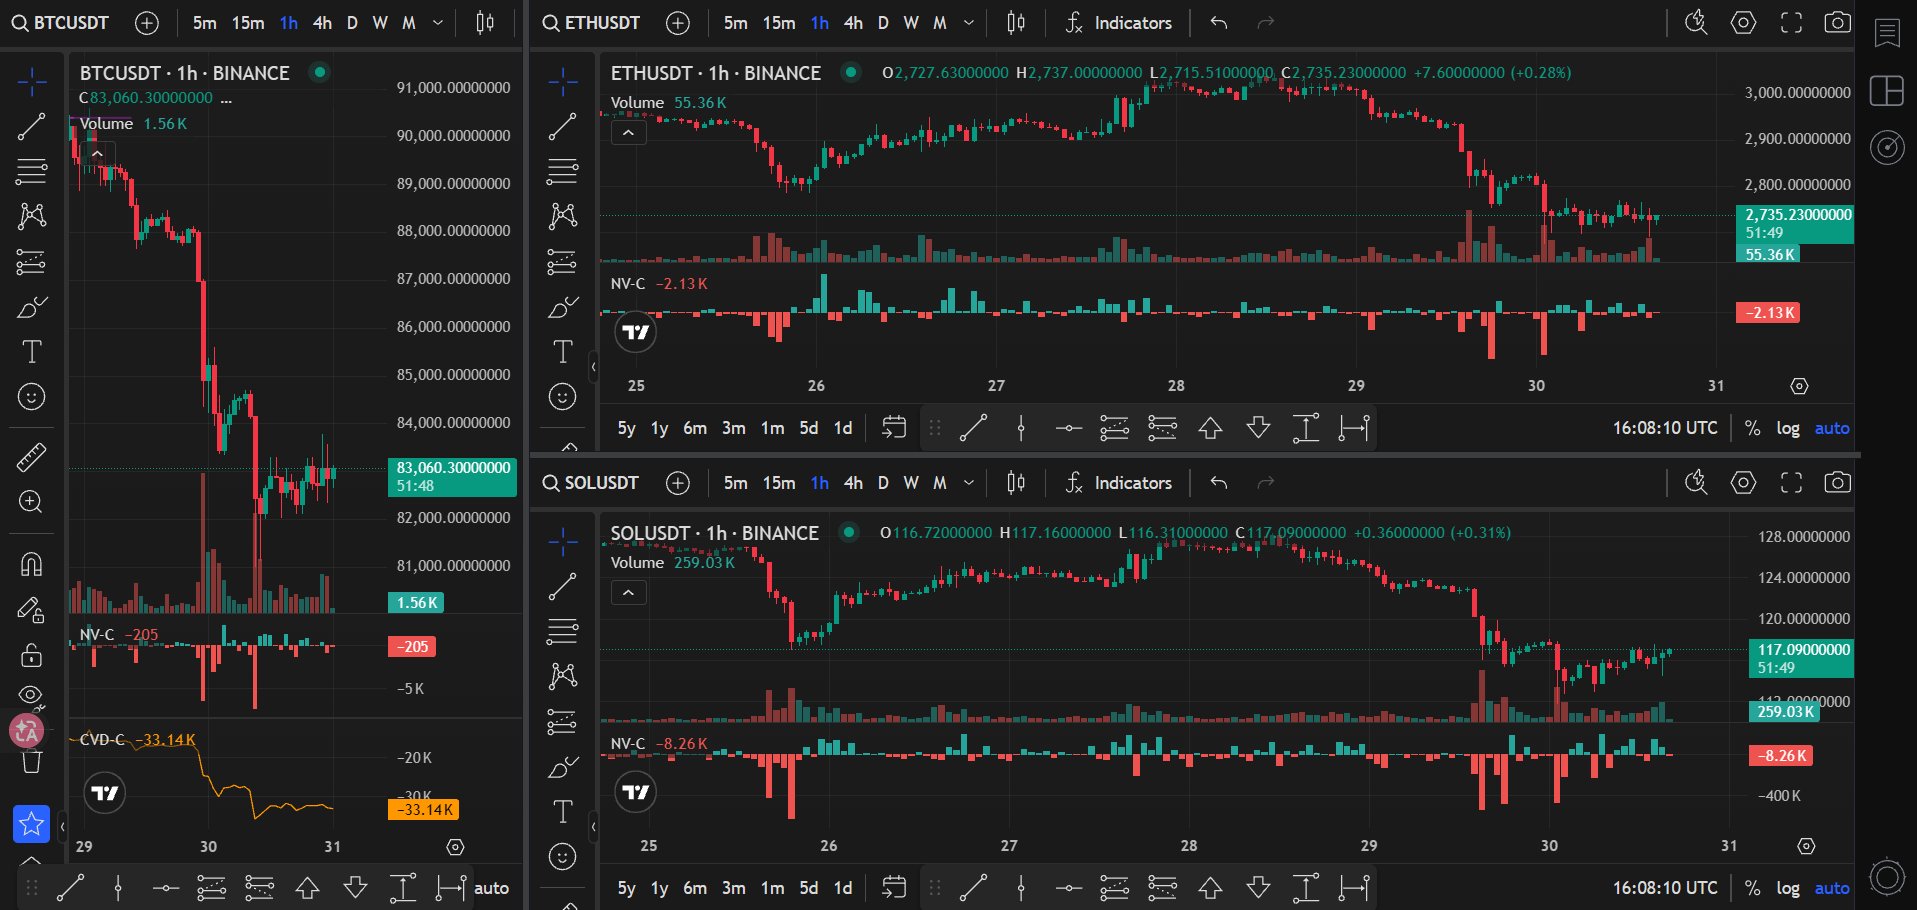This screenshot has width=1917, height=910.
Task: Toggle log scale on the ETHUSDT chart
Action: coord(1788,428)
